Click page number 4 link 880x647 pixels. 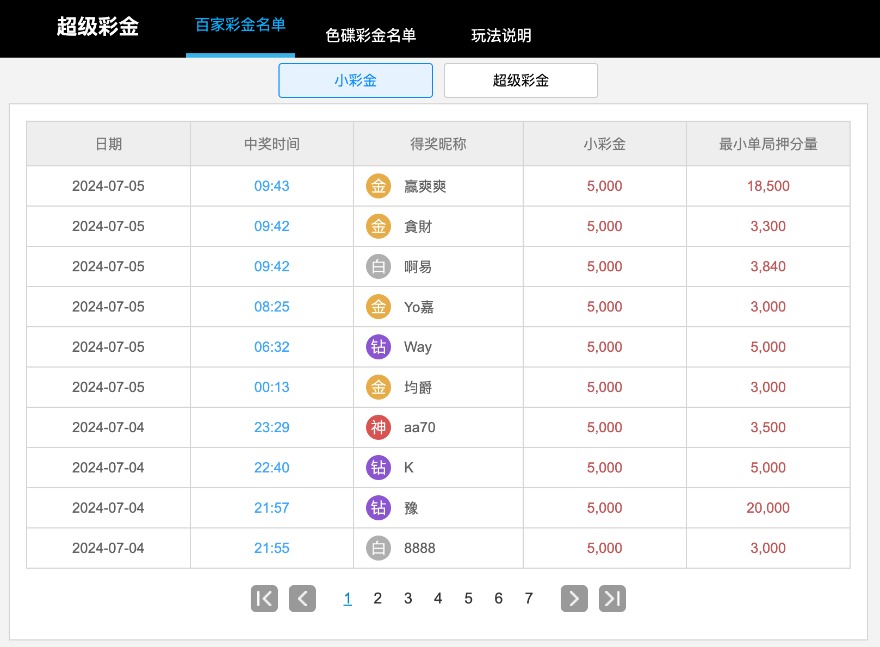coord(438,599)
